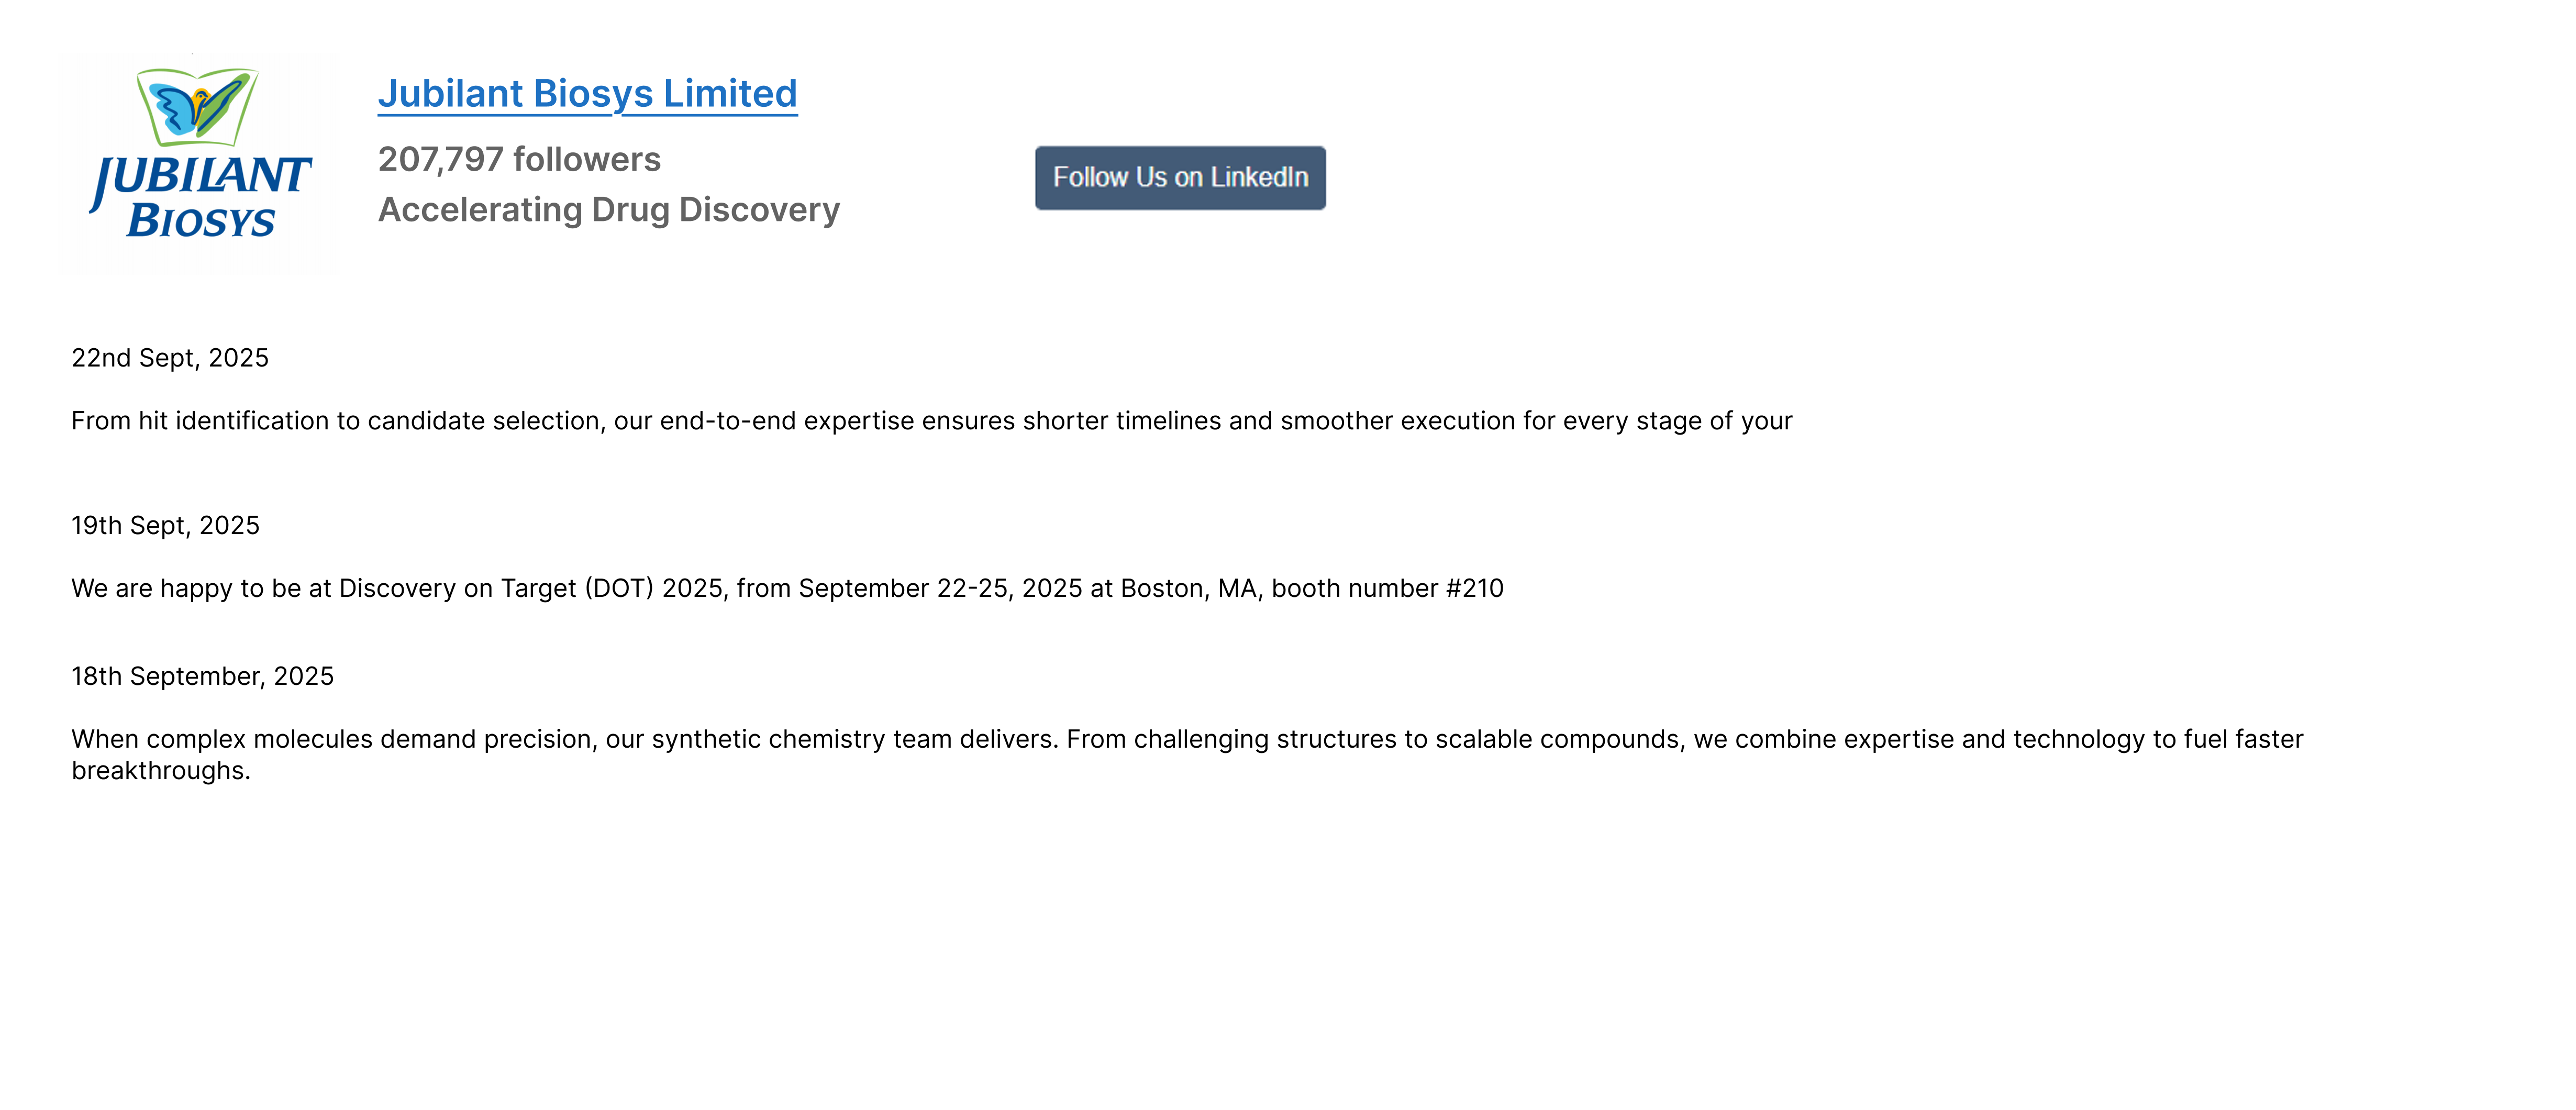Select the 19th Sept, 2025 date
2576x1110 pixels.
(x=165, y=526)
